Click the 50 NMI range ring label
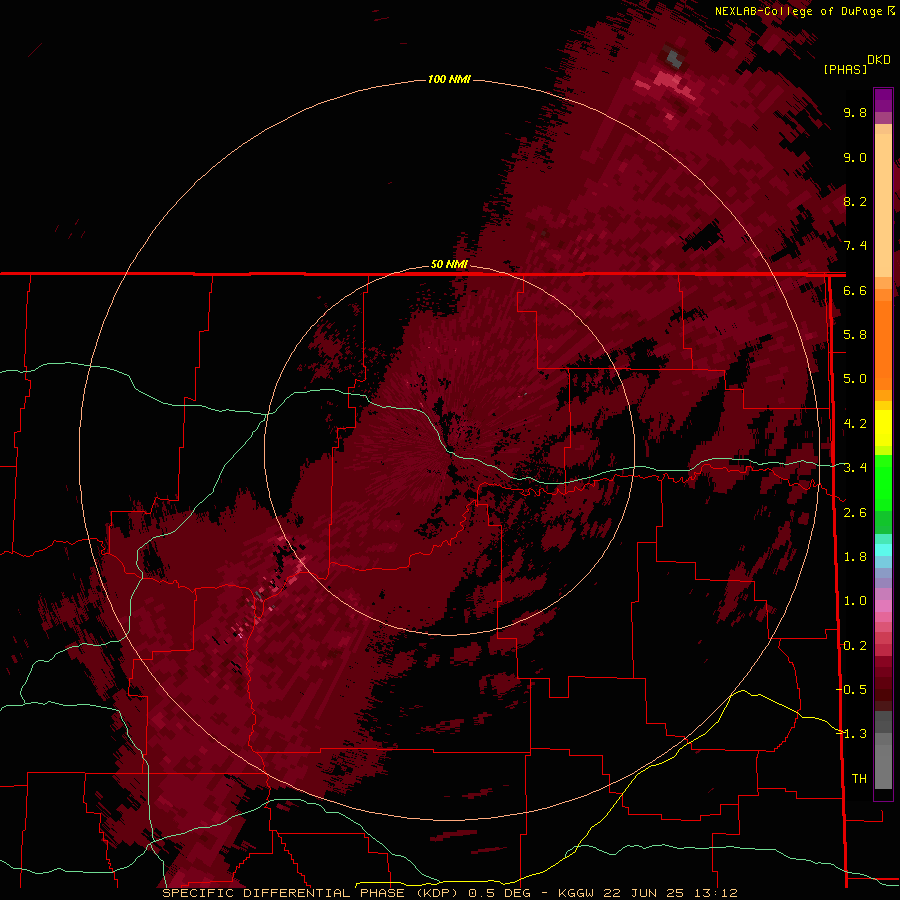Viewport: 900px width, 900px height. pyautogui.click(x=449, y=264)
